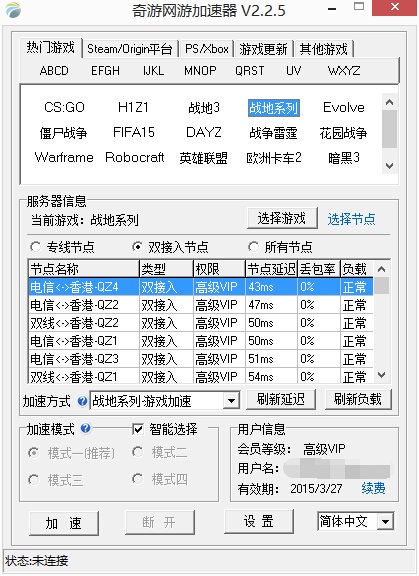The height and width of the screenshot is (576, 419).
Task: Filter games by ABCD letters
Action: 54,71
